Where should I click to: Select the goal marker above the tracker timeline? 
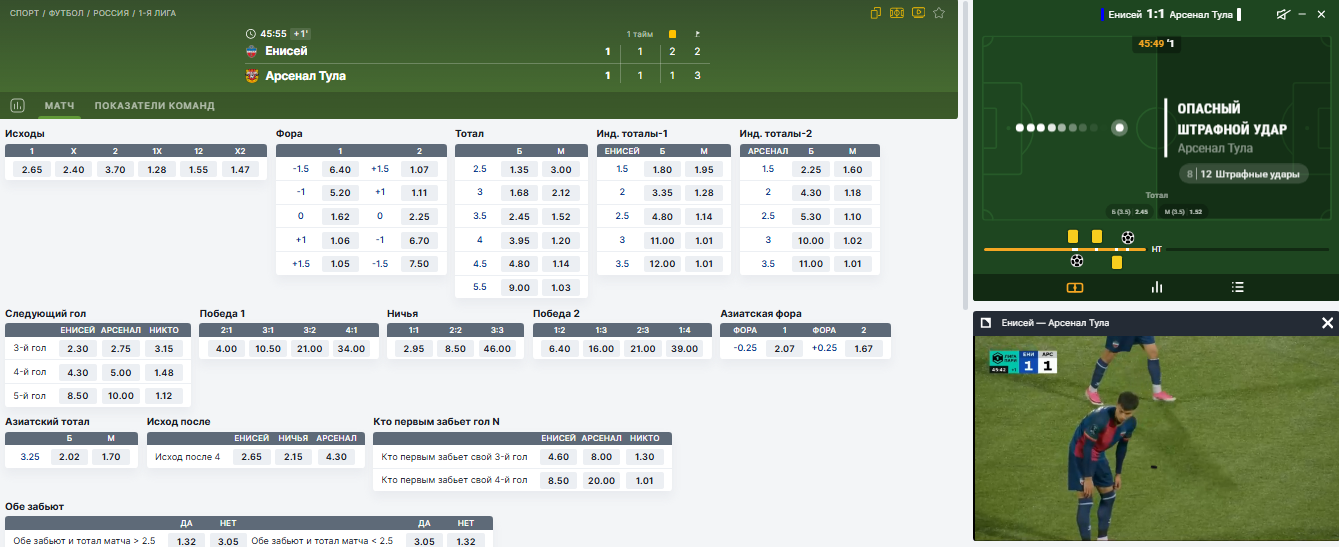[1128, 237]
